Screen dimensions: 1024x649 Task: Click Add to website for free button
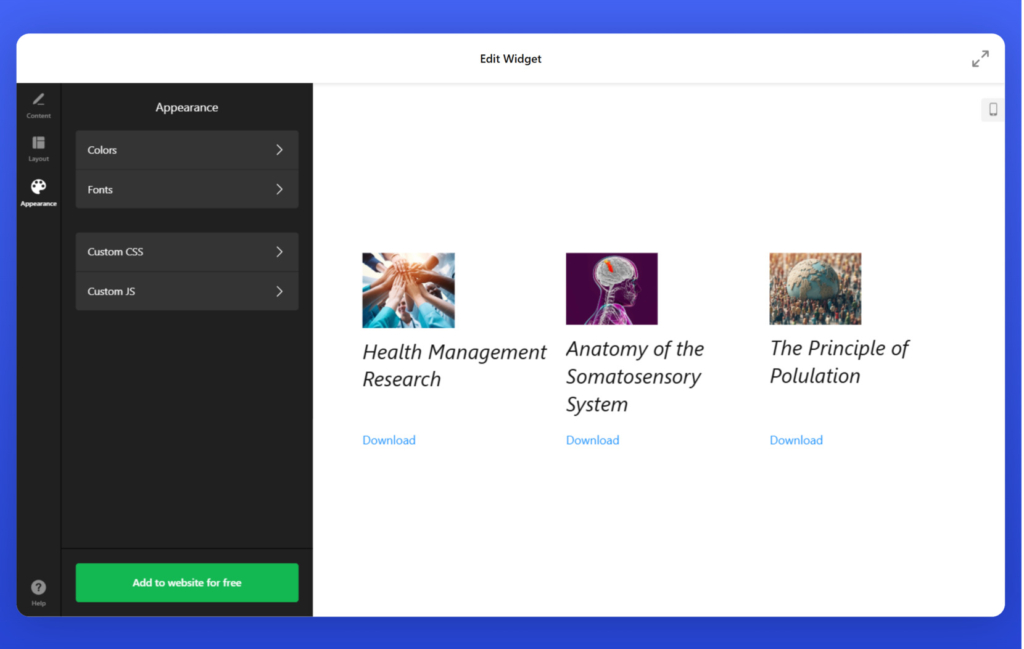[187, 583]
